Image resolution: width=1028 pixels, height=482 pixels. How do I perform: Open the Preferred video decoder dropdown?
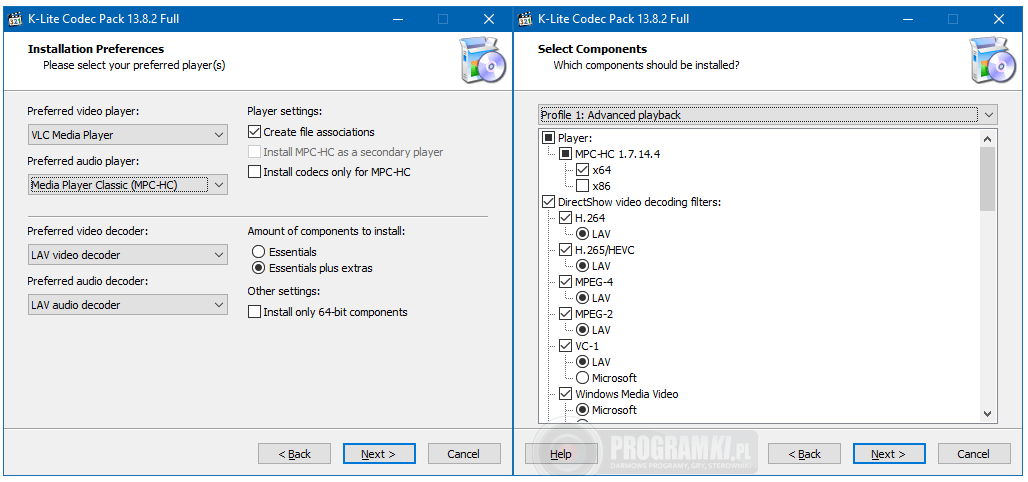click(x=128, y=255)
